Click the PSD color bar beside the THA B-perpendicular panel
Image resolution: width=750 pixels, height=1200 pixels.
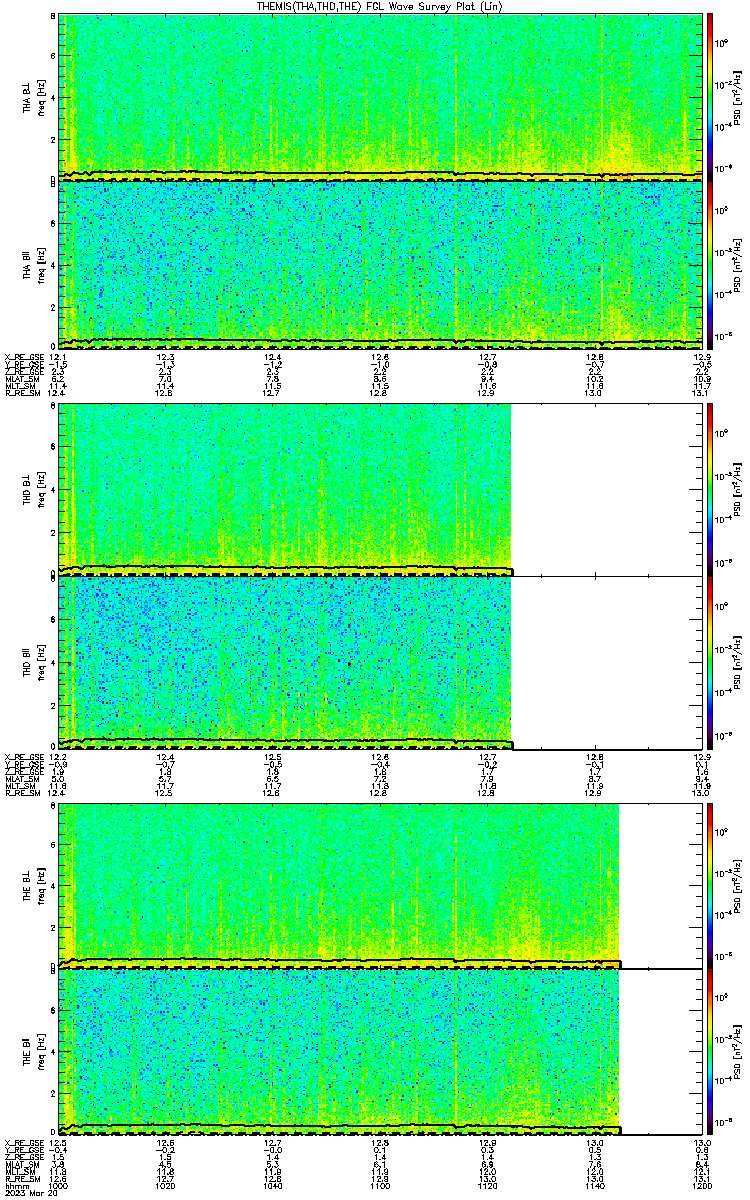pos(710,97)
